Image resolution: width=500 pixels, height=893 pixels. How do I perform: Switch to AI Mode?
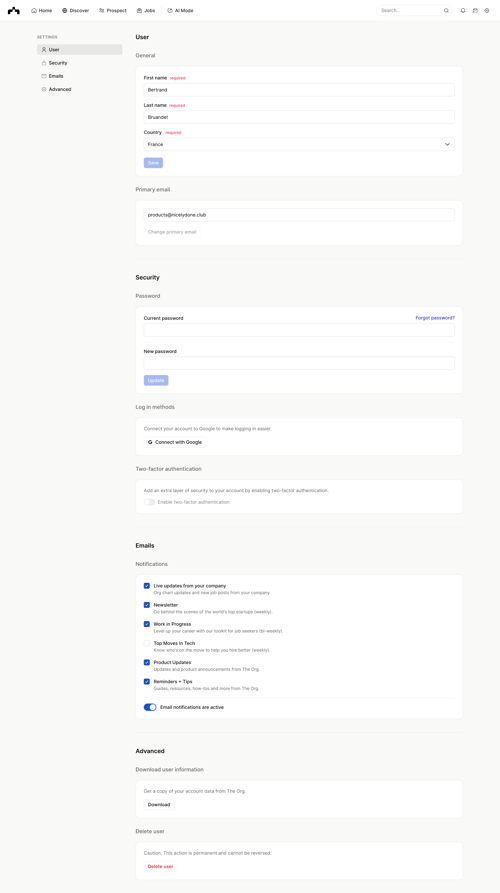181,10
